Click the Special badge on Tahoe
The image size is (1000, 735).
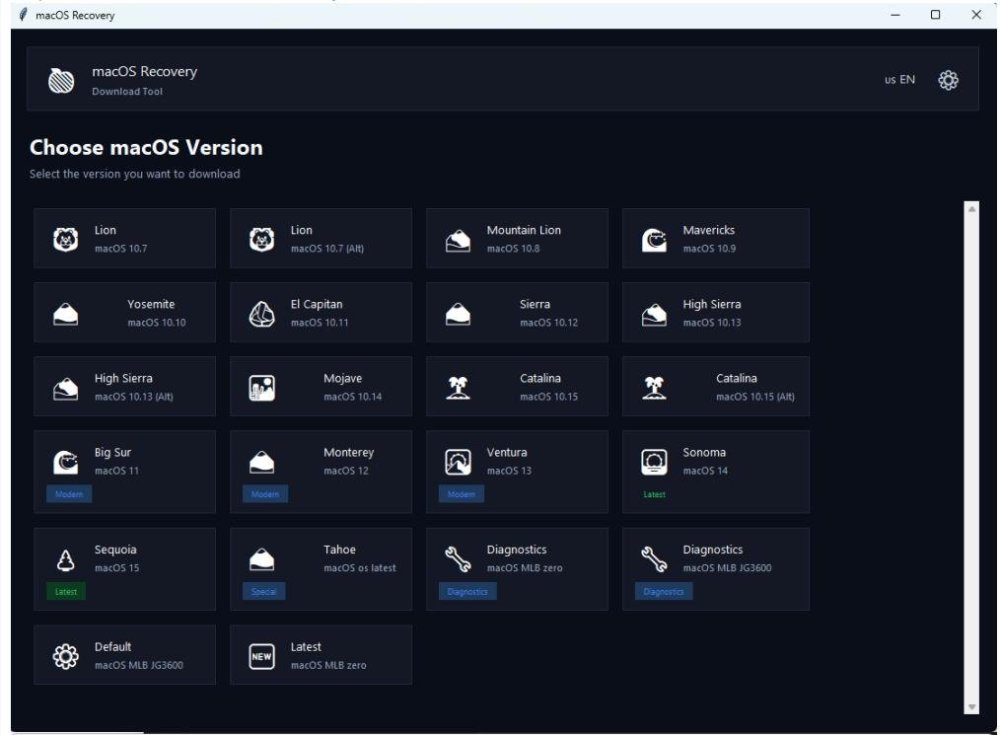click(x=264, y=591)
